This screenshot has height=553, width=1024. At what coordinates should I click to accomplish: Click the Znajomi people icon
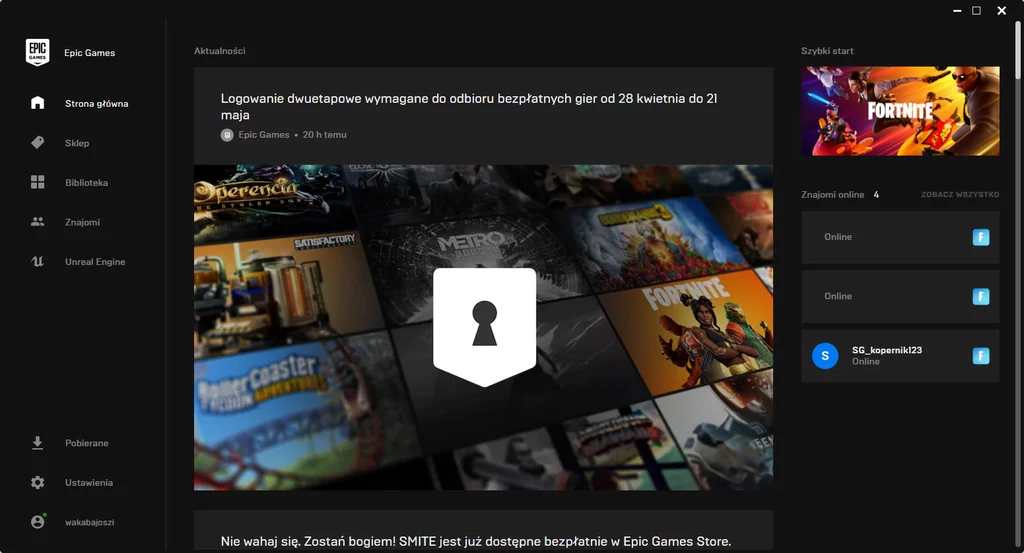[37, 222]
